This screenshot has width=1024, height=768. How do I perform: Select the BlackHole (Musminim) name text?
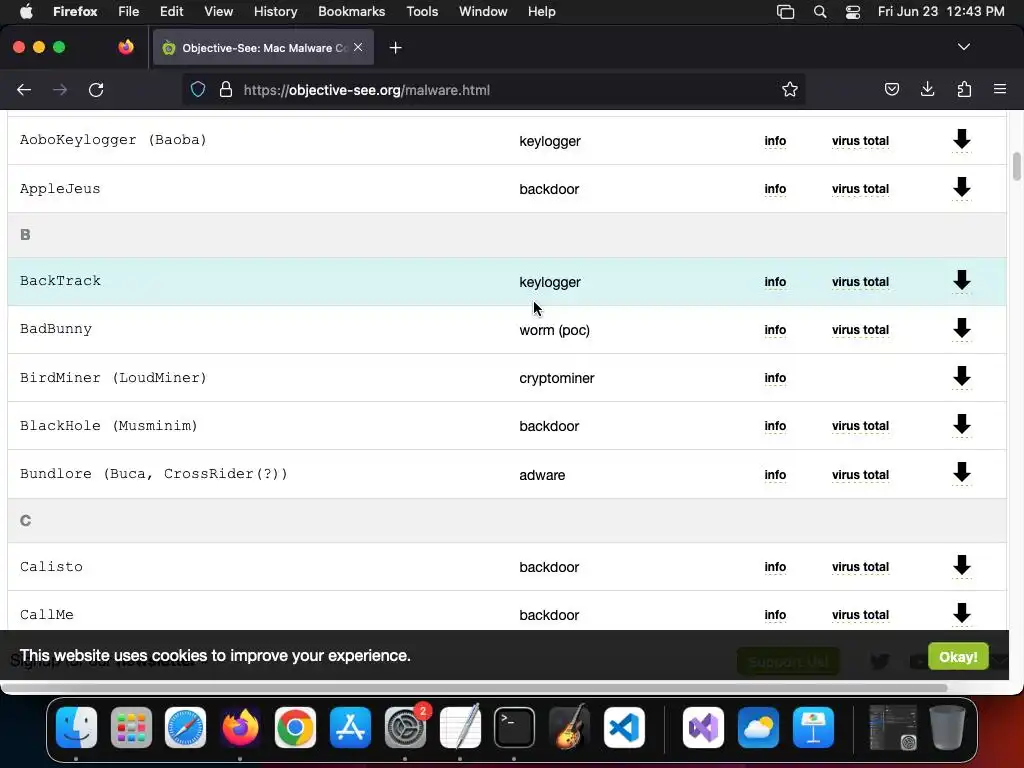(108, 426)
